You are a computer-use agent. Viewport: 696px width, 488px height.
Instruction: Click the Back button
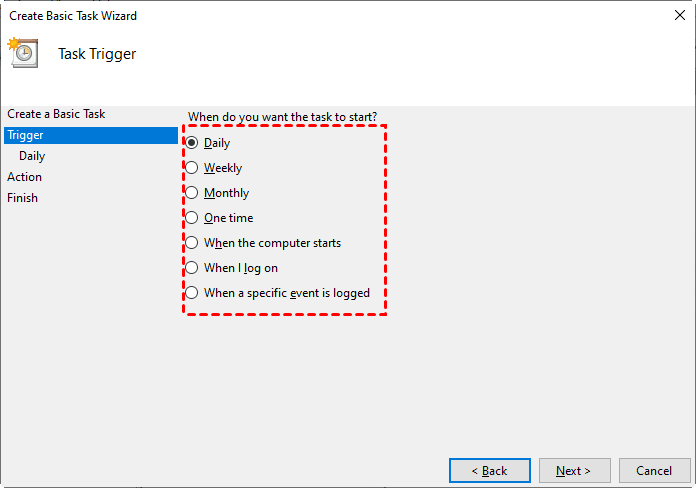[x=489, y=470]
